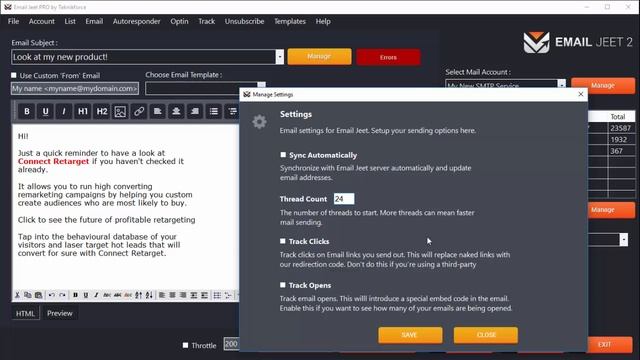This screenshot has height=360, width=640.
Task: Apply underline using the large U toolbar button
Action: click(45, 111)
